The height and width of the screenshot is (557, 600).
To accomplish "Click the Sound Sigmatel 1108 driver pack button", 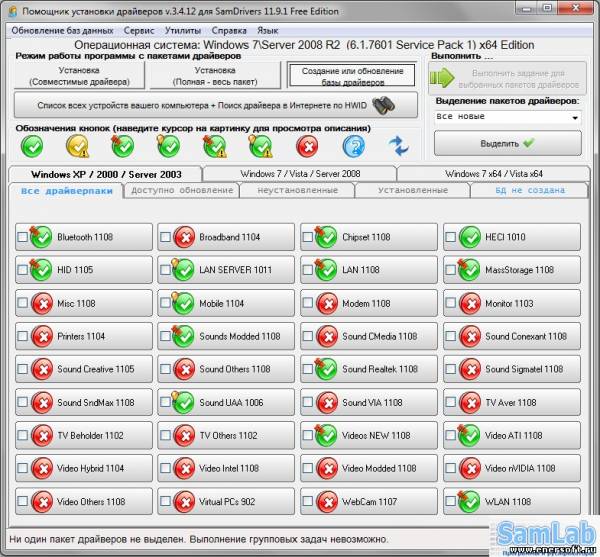I will [512, 369].
